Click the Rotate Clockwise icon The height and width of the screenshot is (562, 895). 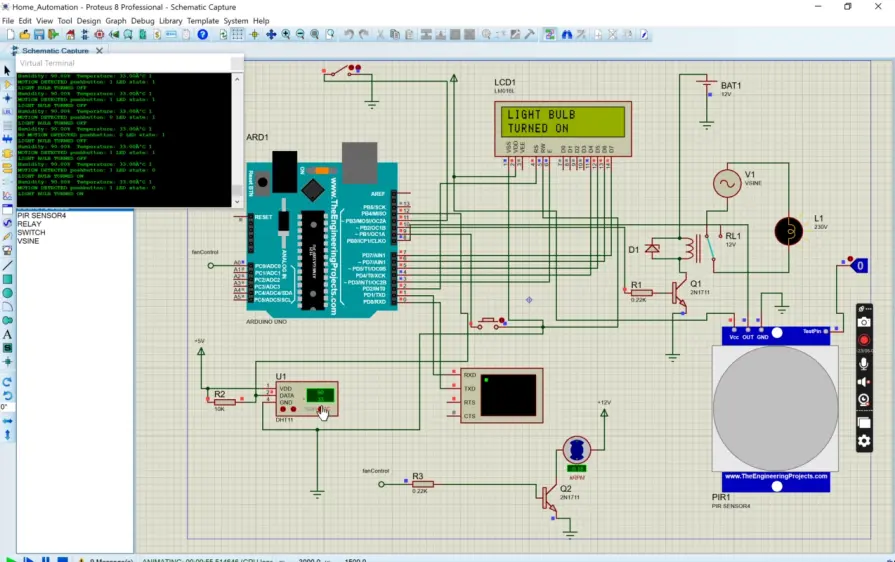7,382
